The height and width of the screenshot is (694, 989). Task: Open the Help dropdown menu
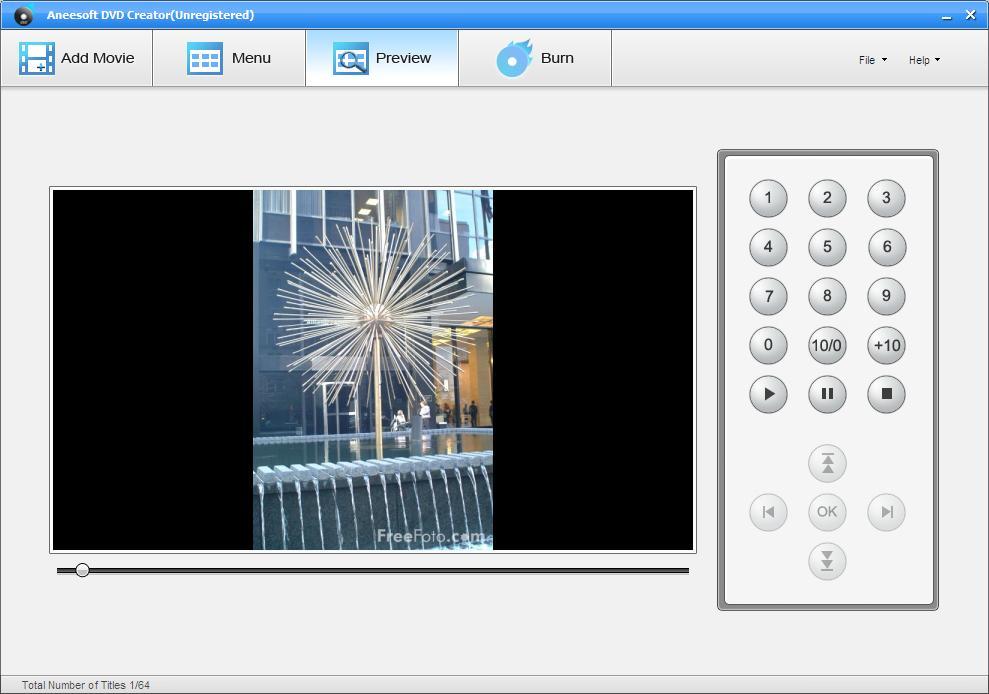click(x=924, y=60)
